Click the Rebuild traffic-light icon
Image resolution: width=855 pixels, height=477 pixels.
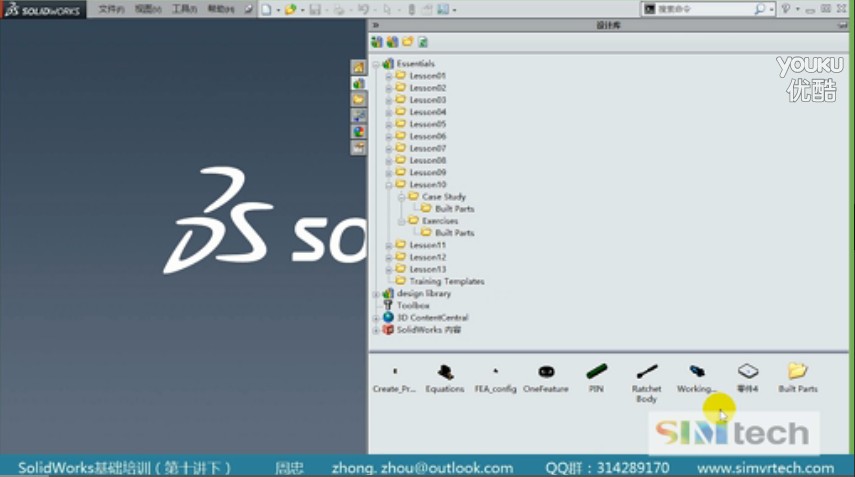[x=412, y=9]
